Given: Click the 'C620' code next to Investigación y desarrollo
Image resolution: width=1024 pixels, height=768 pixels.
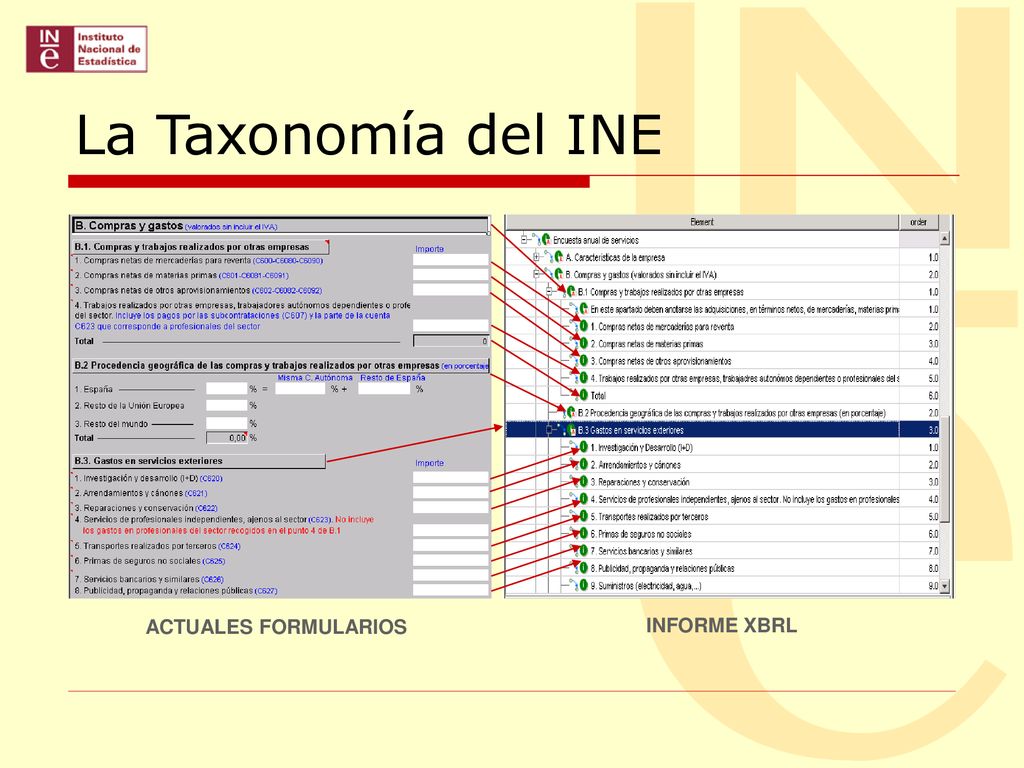Looking at the screenshot, I should pos(211,479).
